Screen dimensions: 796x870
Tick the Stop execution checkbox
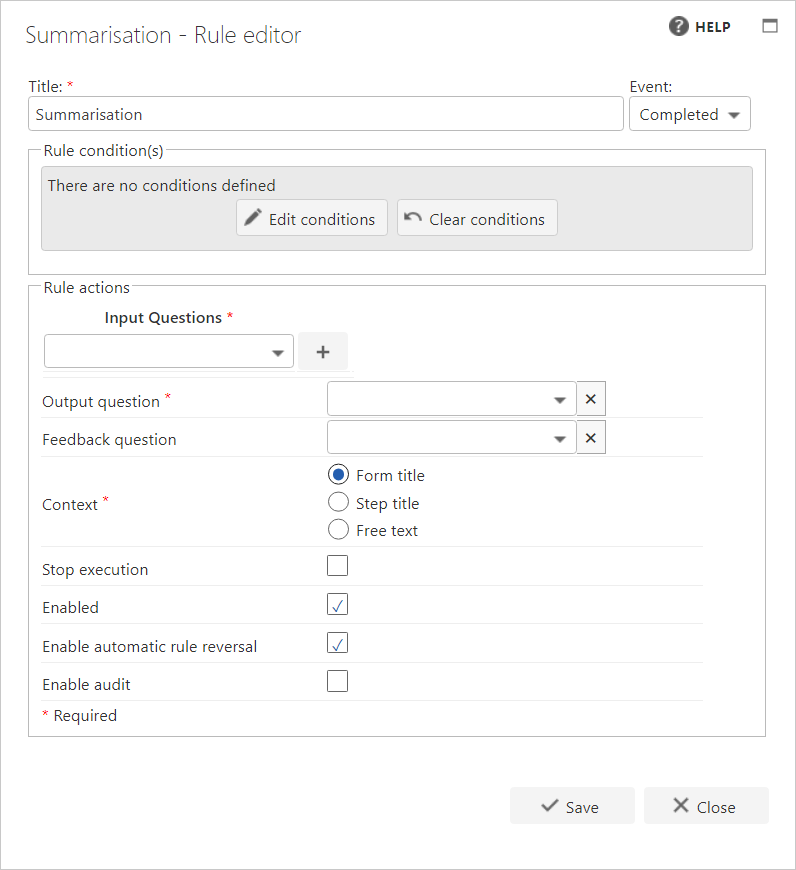coord(337,566)
